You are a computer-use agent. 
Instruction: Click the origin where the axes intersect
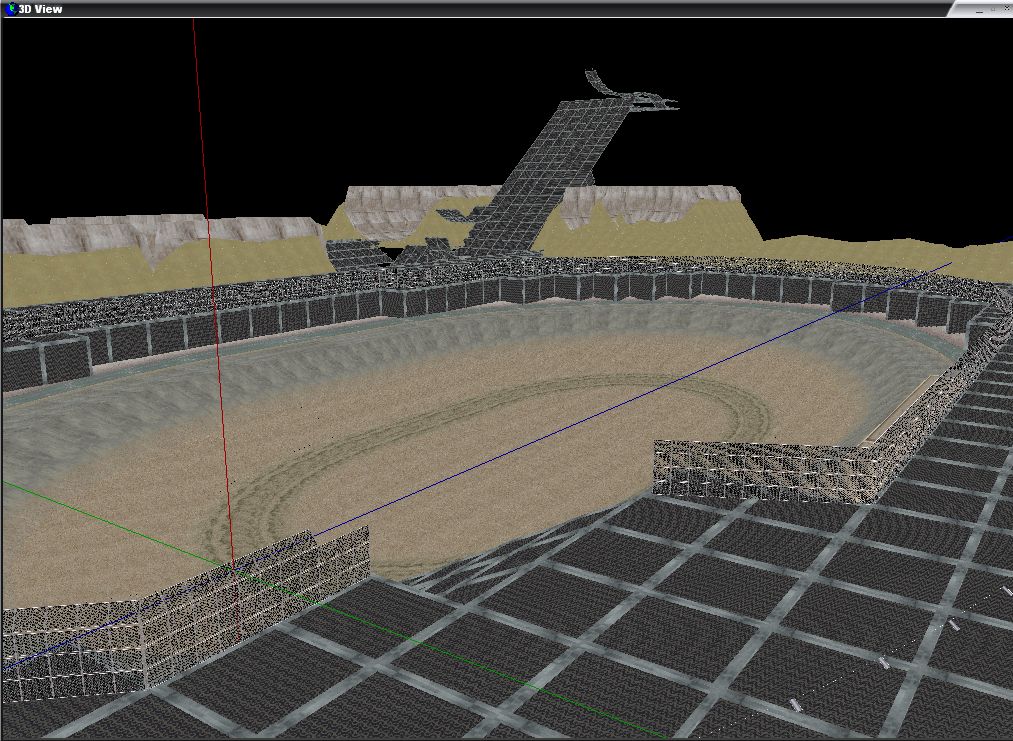[234, 567]
